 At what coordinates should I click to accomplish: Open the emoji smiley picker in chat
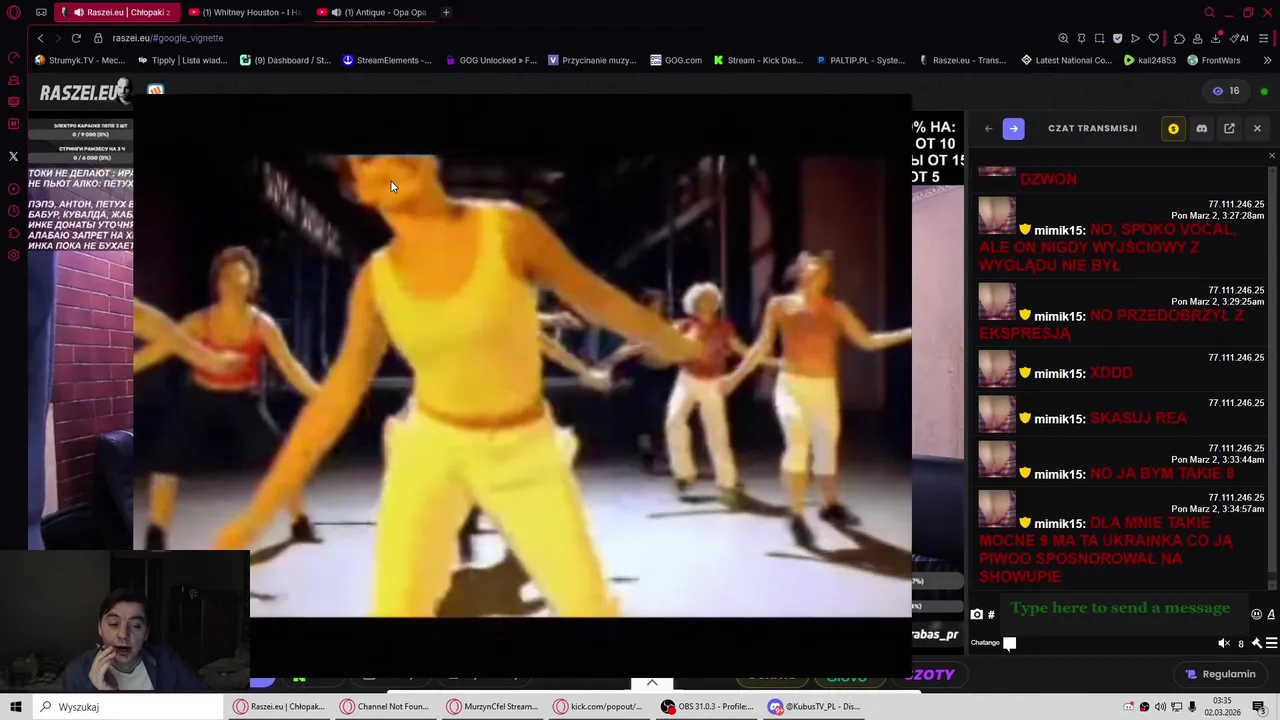(x=1257, y=614)
